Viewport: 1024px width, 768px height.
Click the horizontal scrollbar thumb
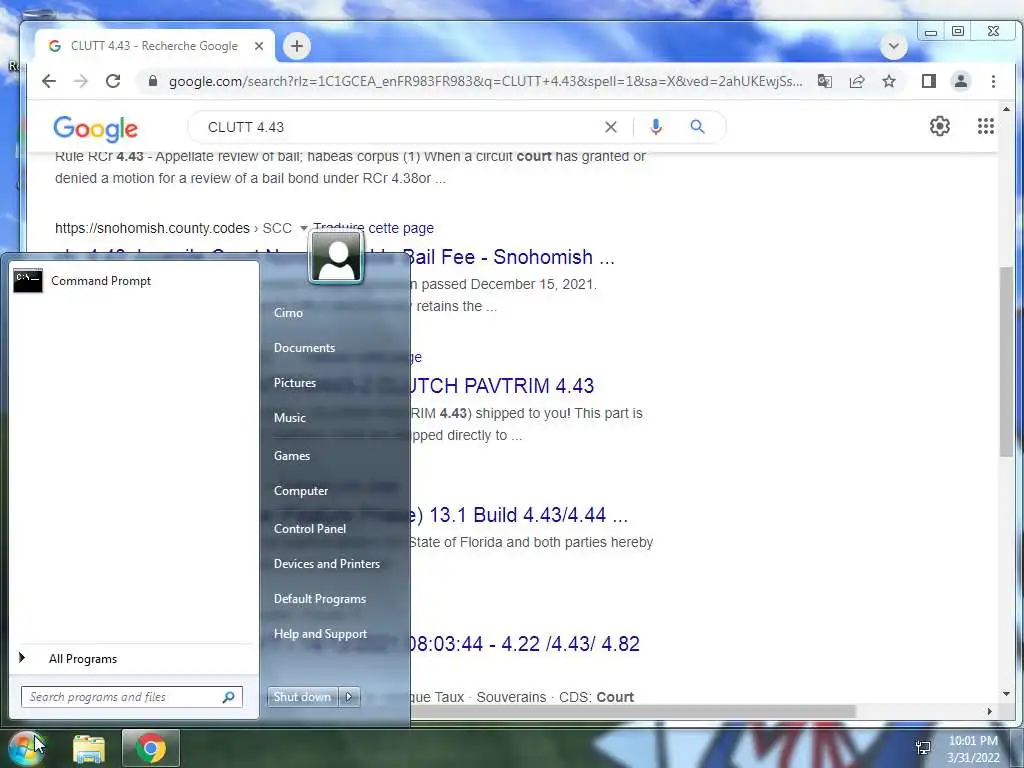632,711
